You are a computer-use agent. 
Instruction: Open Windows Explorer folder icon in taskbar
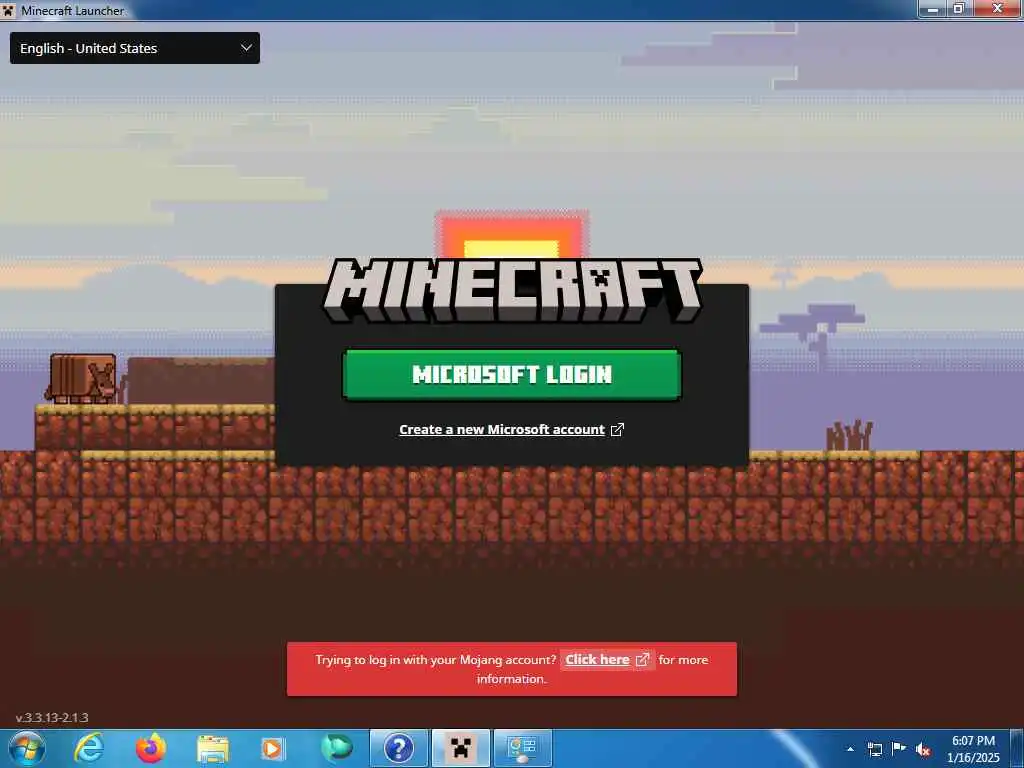click(213, 749)
